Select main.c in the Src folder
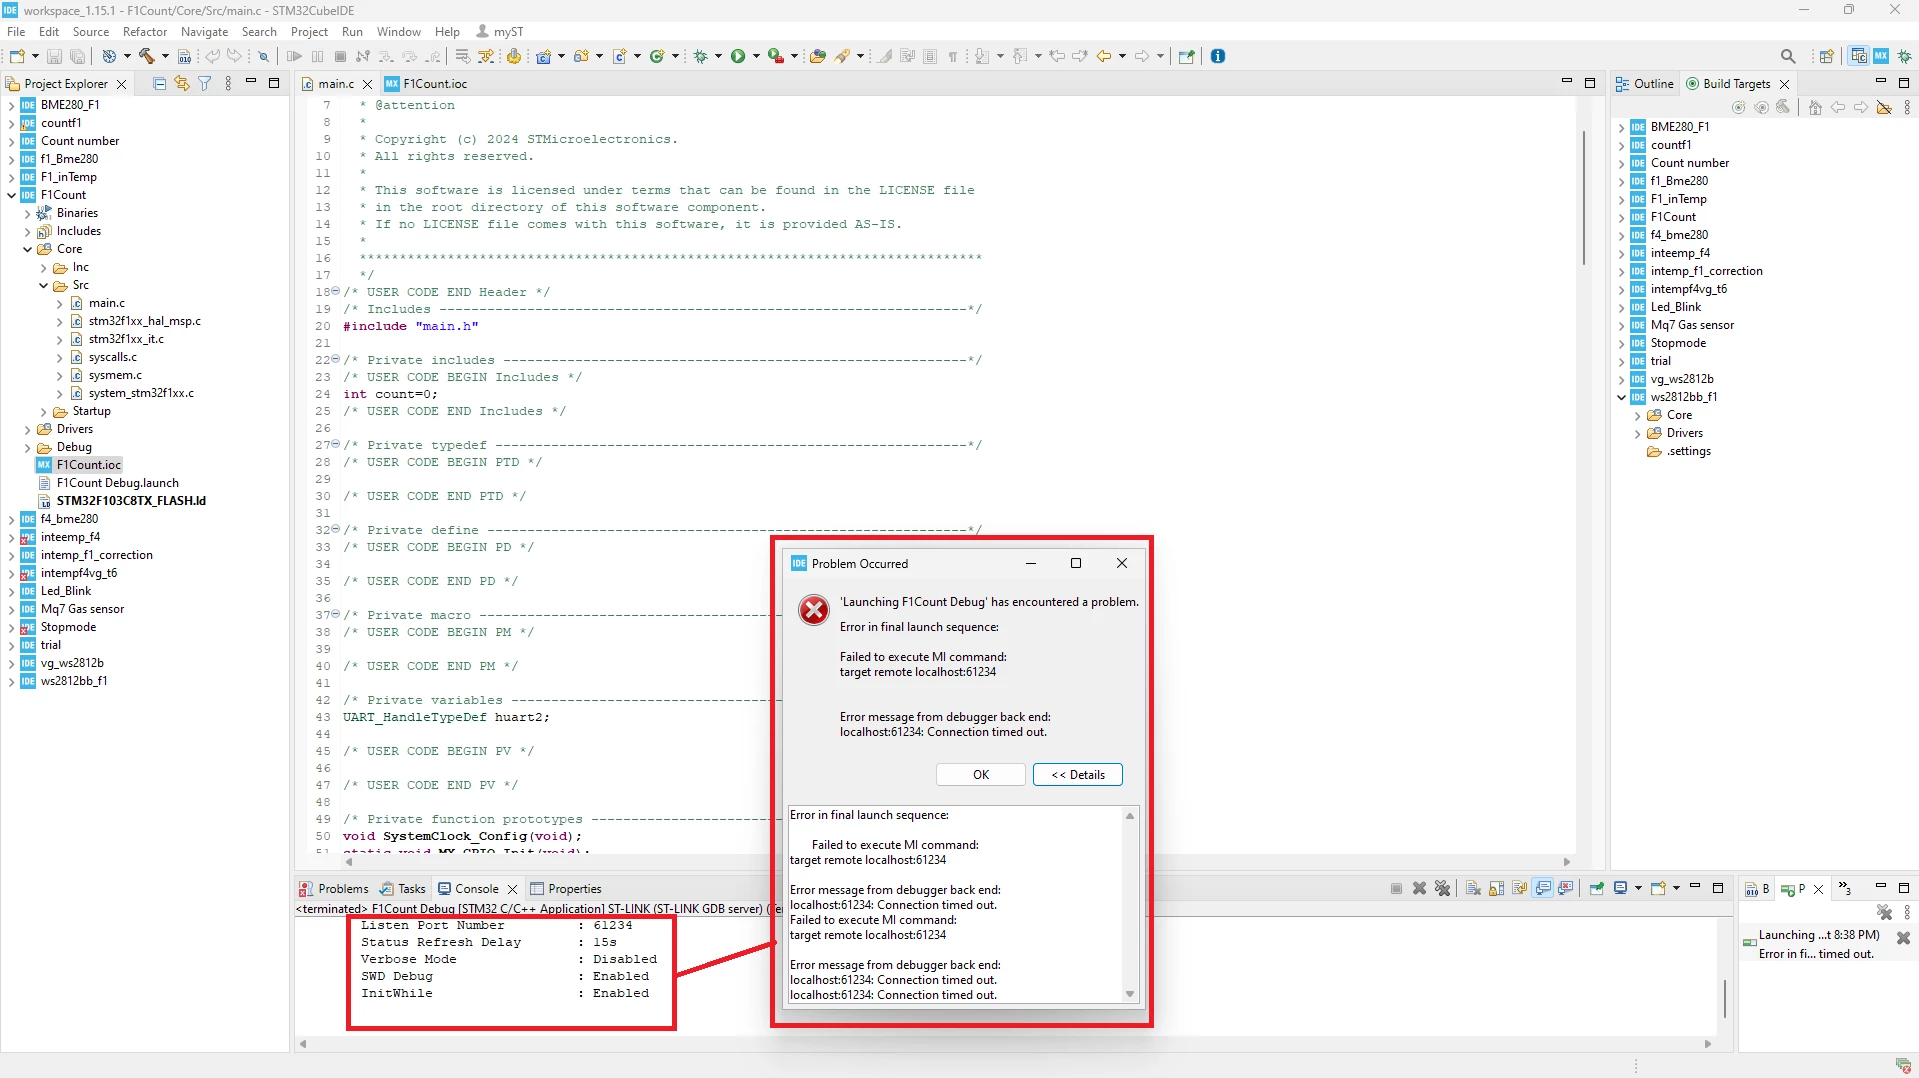 tap(106, 303)
